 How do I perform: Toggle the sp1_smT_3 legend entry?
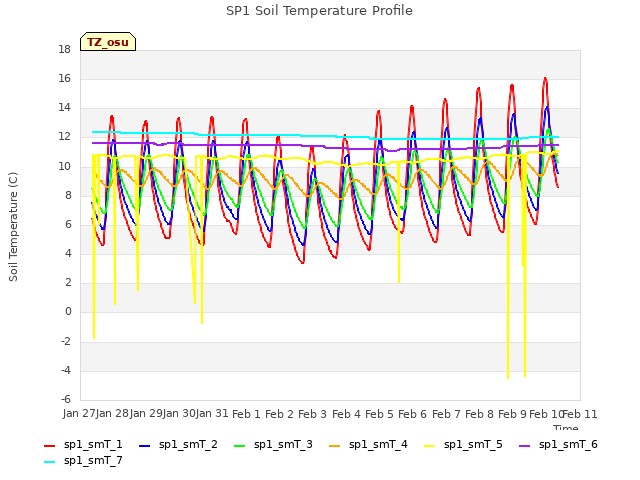[x=273, y=444]
